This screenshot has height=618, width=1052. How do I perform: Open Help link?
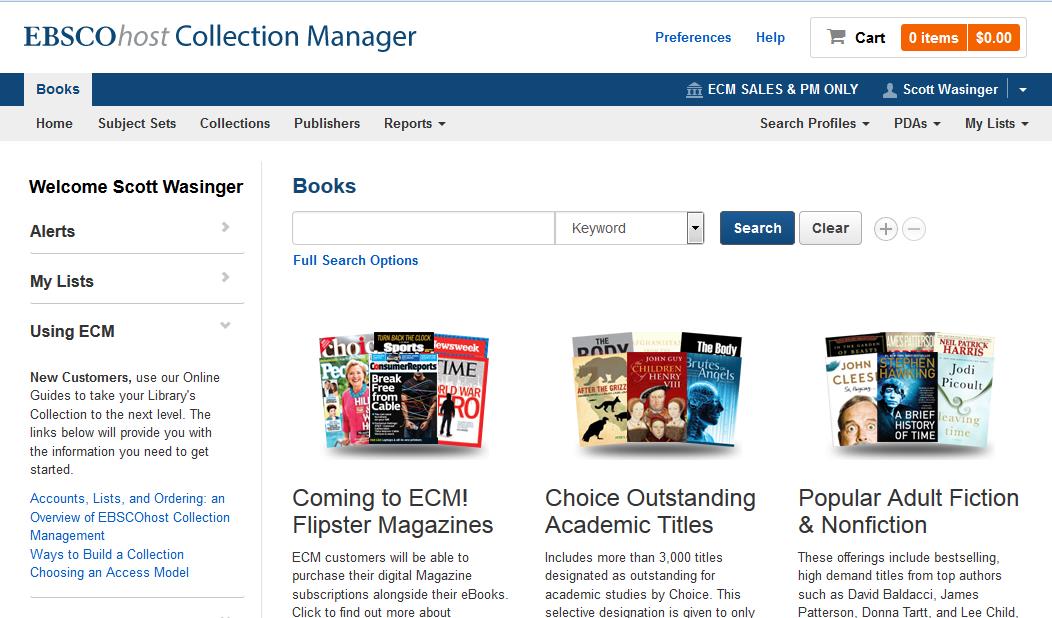[770, 38]
